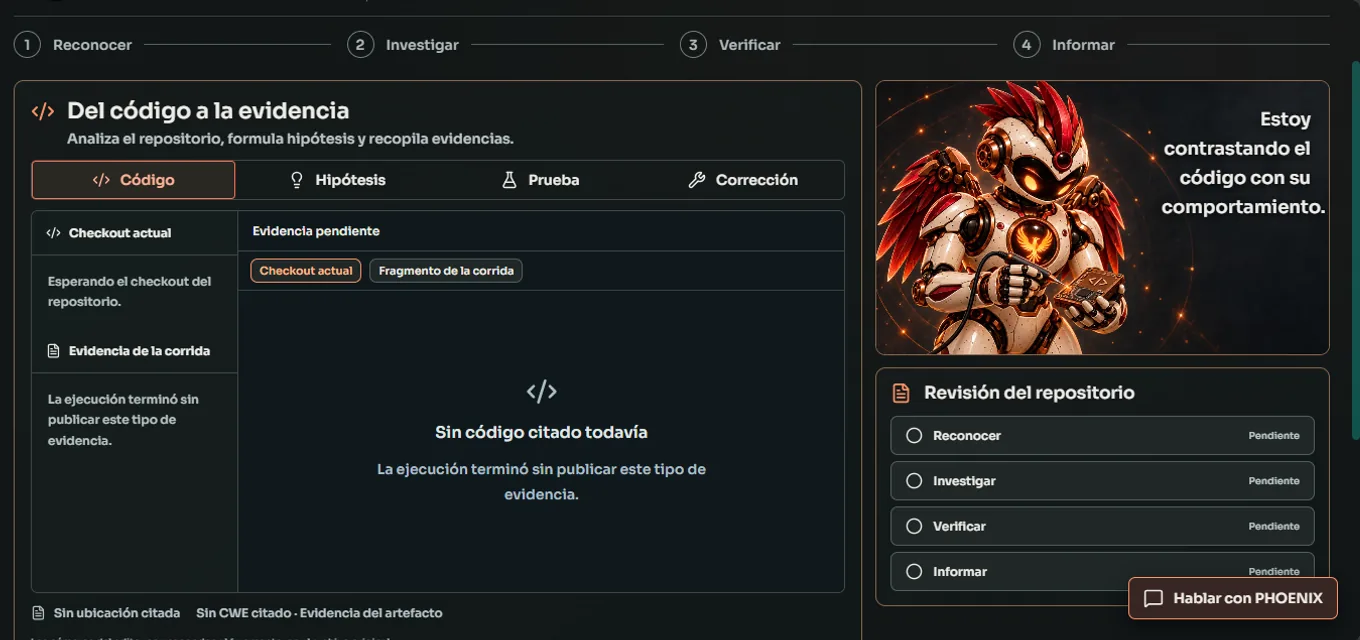The height and width of the screenshot is (640, 1360).
Task: Select step 1 circle Reconocer
Action: click(27, 45)
